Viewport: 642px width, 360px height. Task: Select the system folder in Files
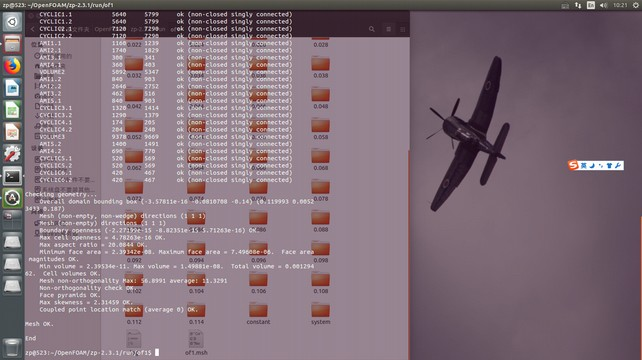click(321, 314)
